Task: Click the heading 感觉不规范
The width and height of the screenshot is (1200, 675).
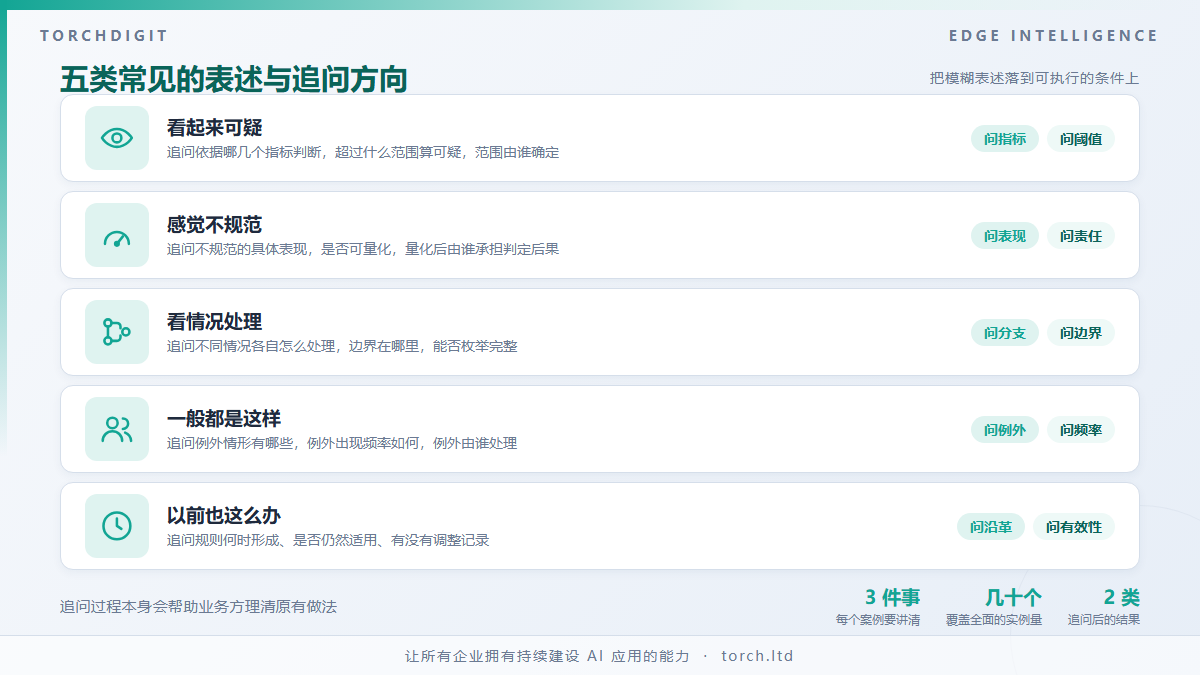Action: coord(214,224)
